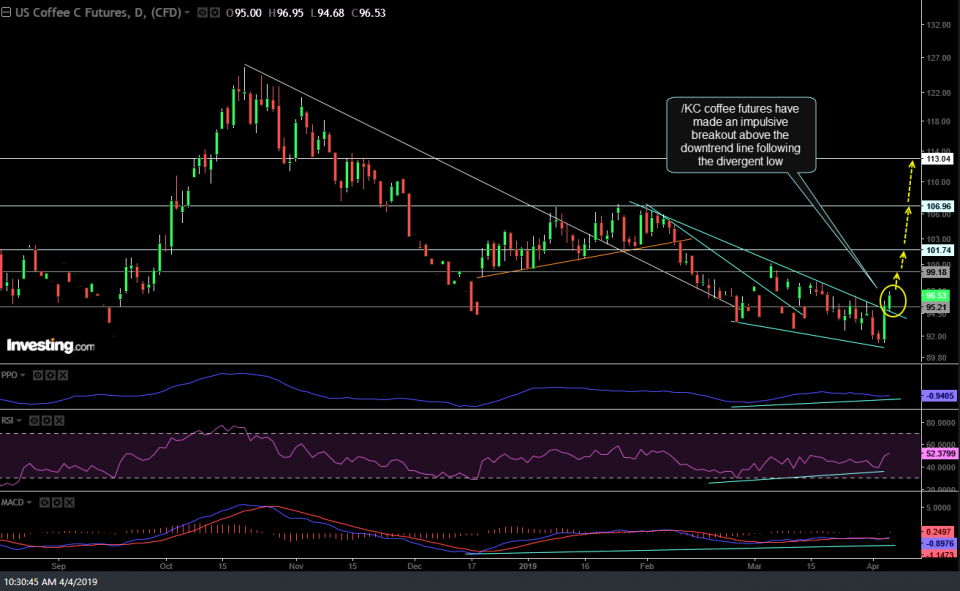Image resolution: width=960 pixels, height=591 pixels.
Task: Click the Investing.com logo
Action: (x=50, y=346)
